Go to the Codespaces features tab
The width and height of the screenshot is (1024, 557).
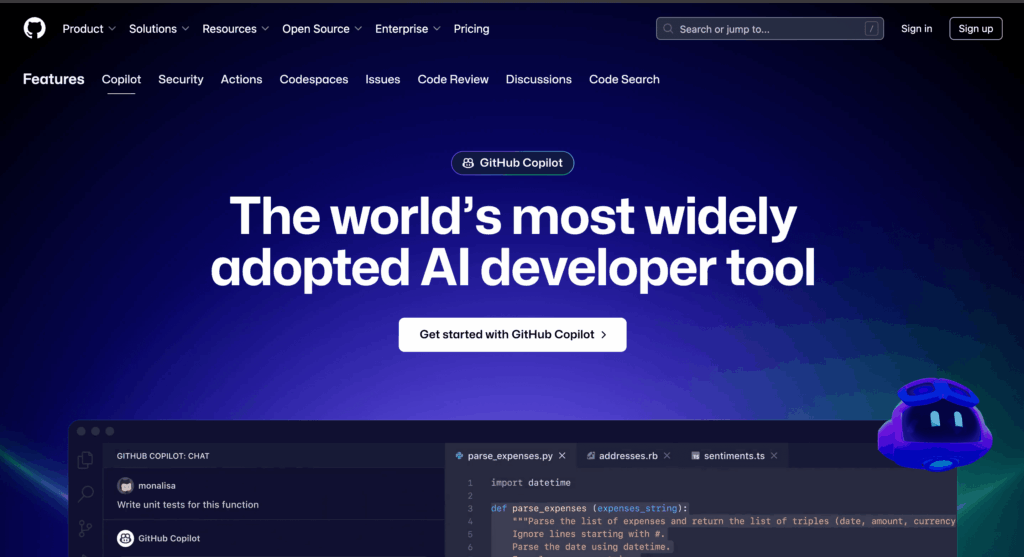(x=314, y=79)
